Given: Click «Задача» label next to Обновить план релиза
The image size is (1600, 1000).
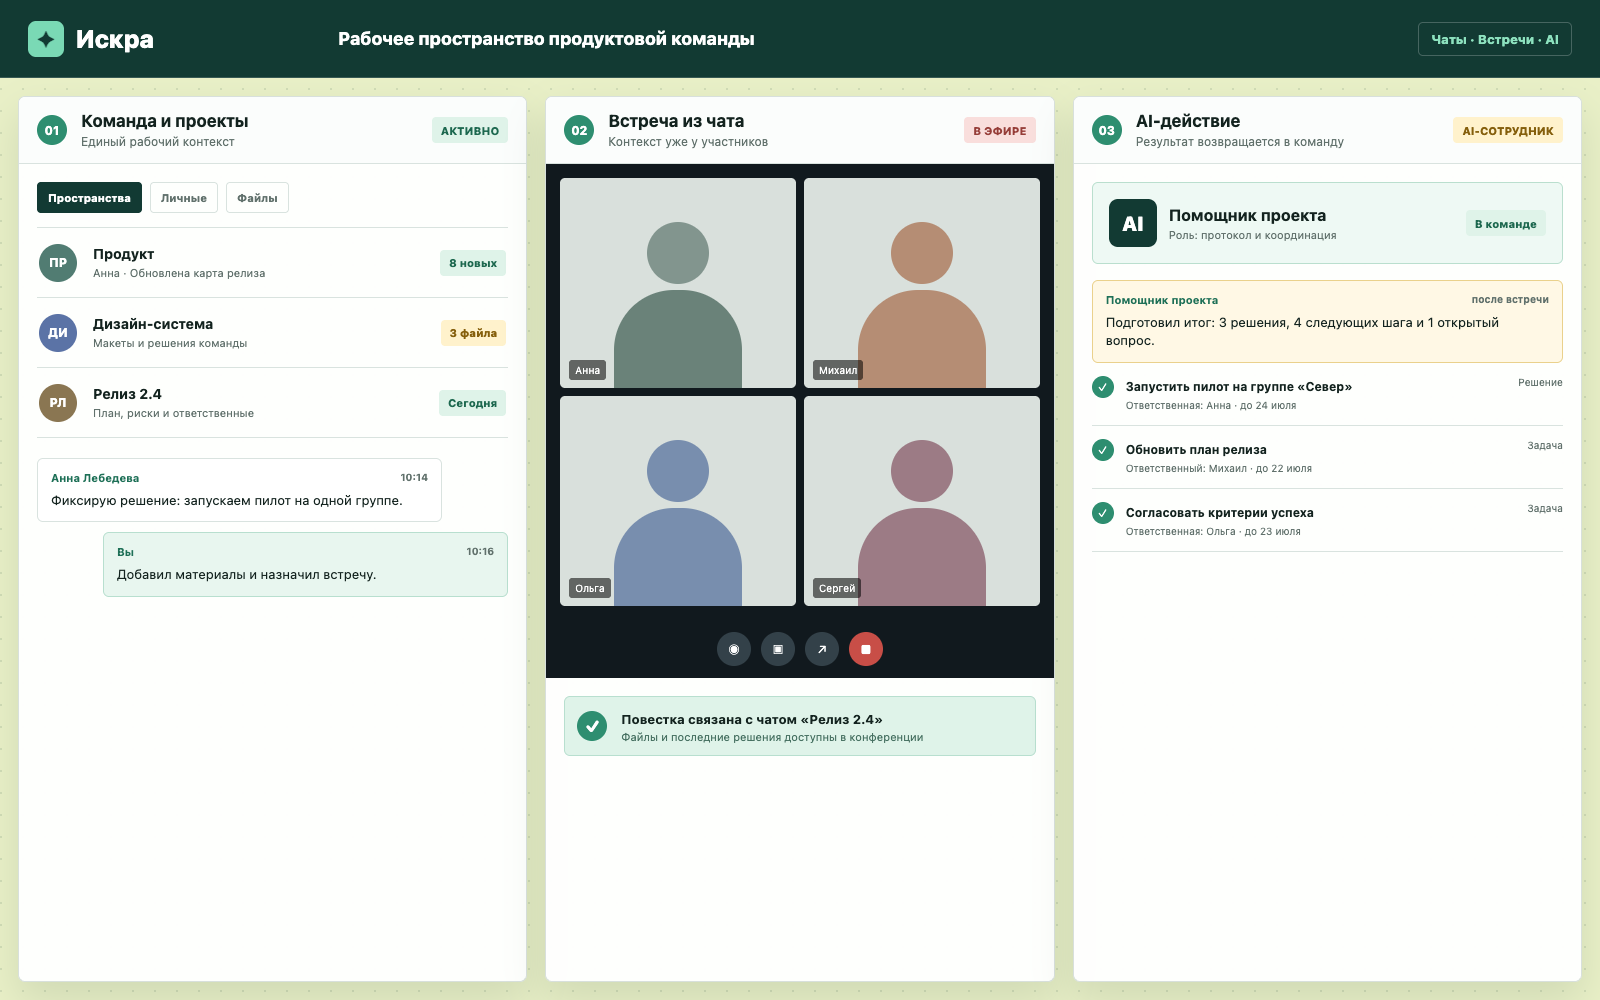Looking at the screenshot, I should point(1545,445).
